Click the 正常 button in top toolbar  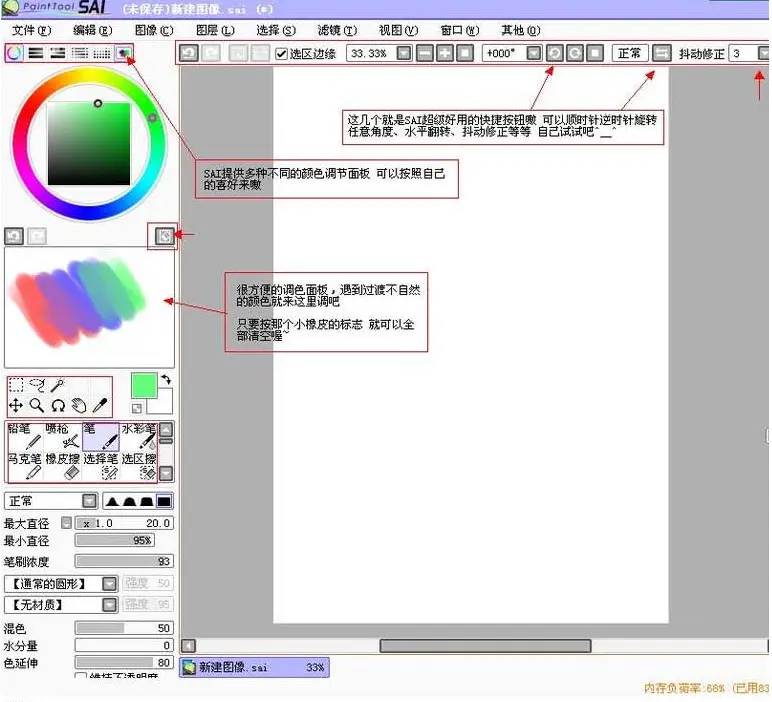[x=630, y=53]
